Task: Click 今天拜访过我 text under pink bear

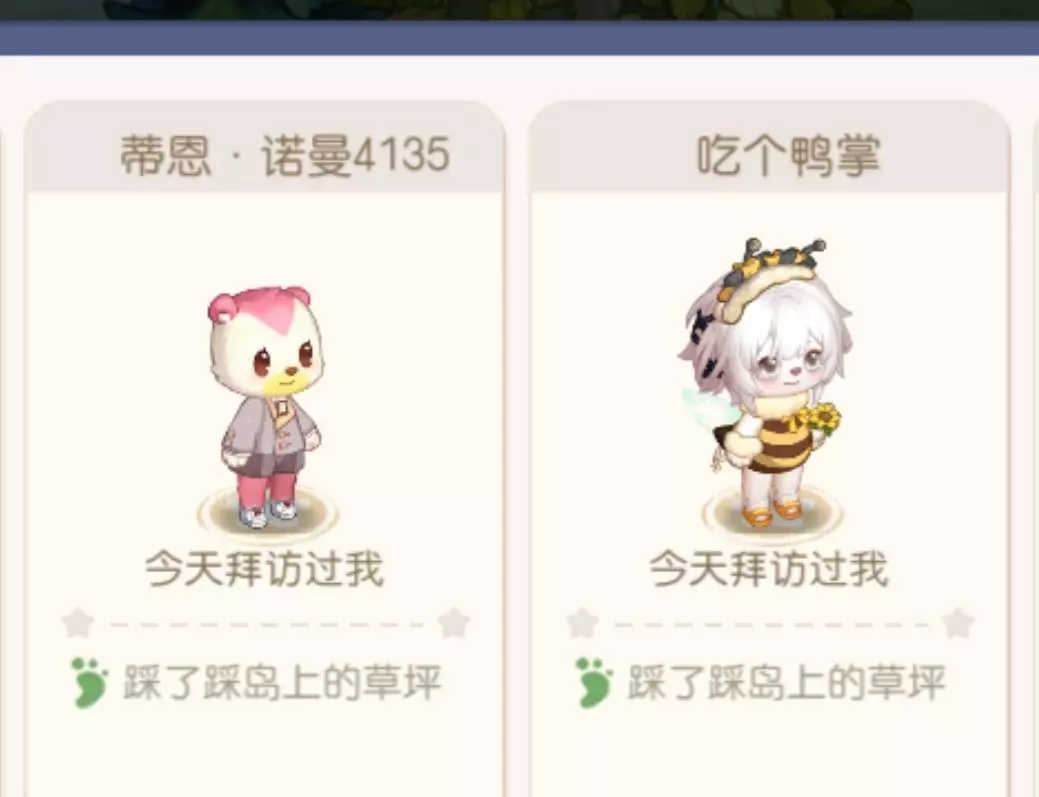Action: [264, 568]
